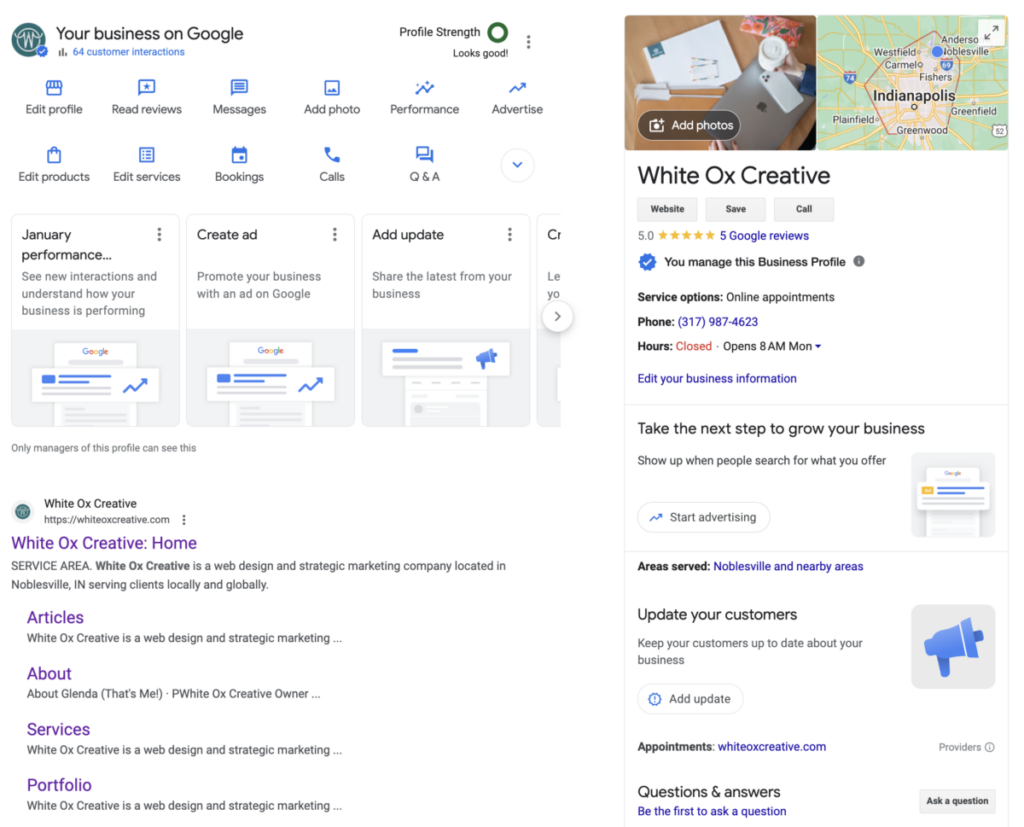
Task: Open White Ox Creative: Home result title
Action: pyautogui.click(x=104, y=543)
